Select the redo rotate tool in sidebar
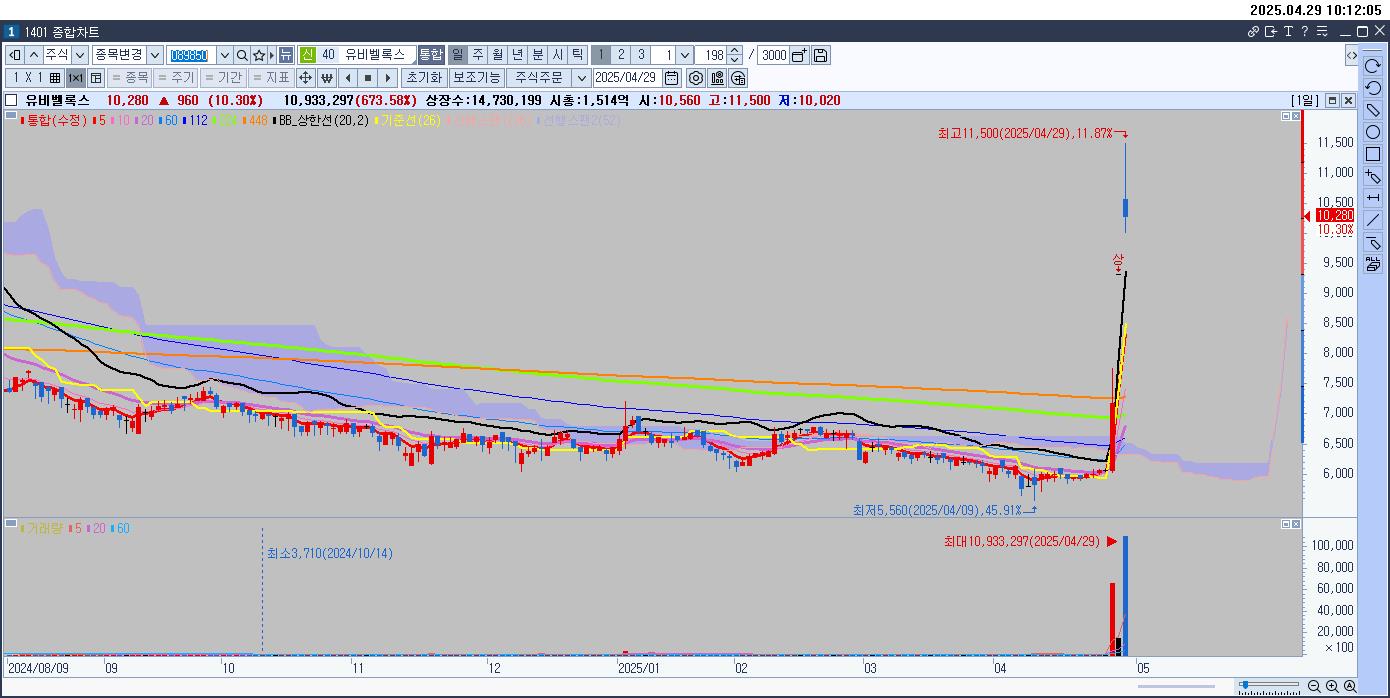The height and width of the screenshot is (698, 1390). pyautogui.click(x=1373, y=66)
